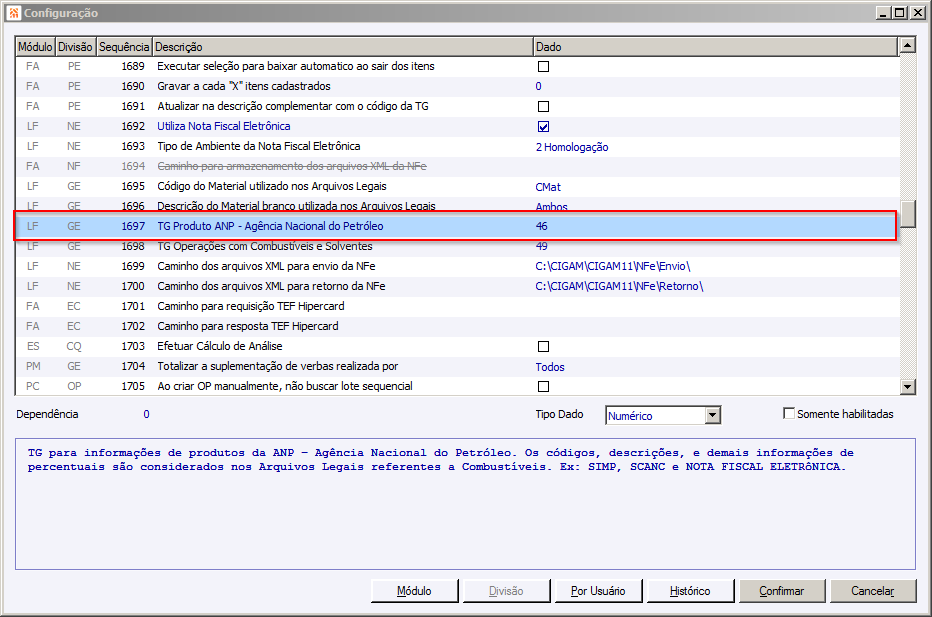Open Por Usuário settings button
This screenshot has width=932, height=617.
pyautogui.click(x=598, y=591)
